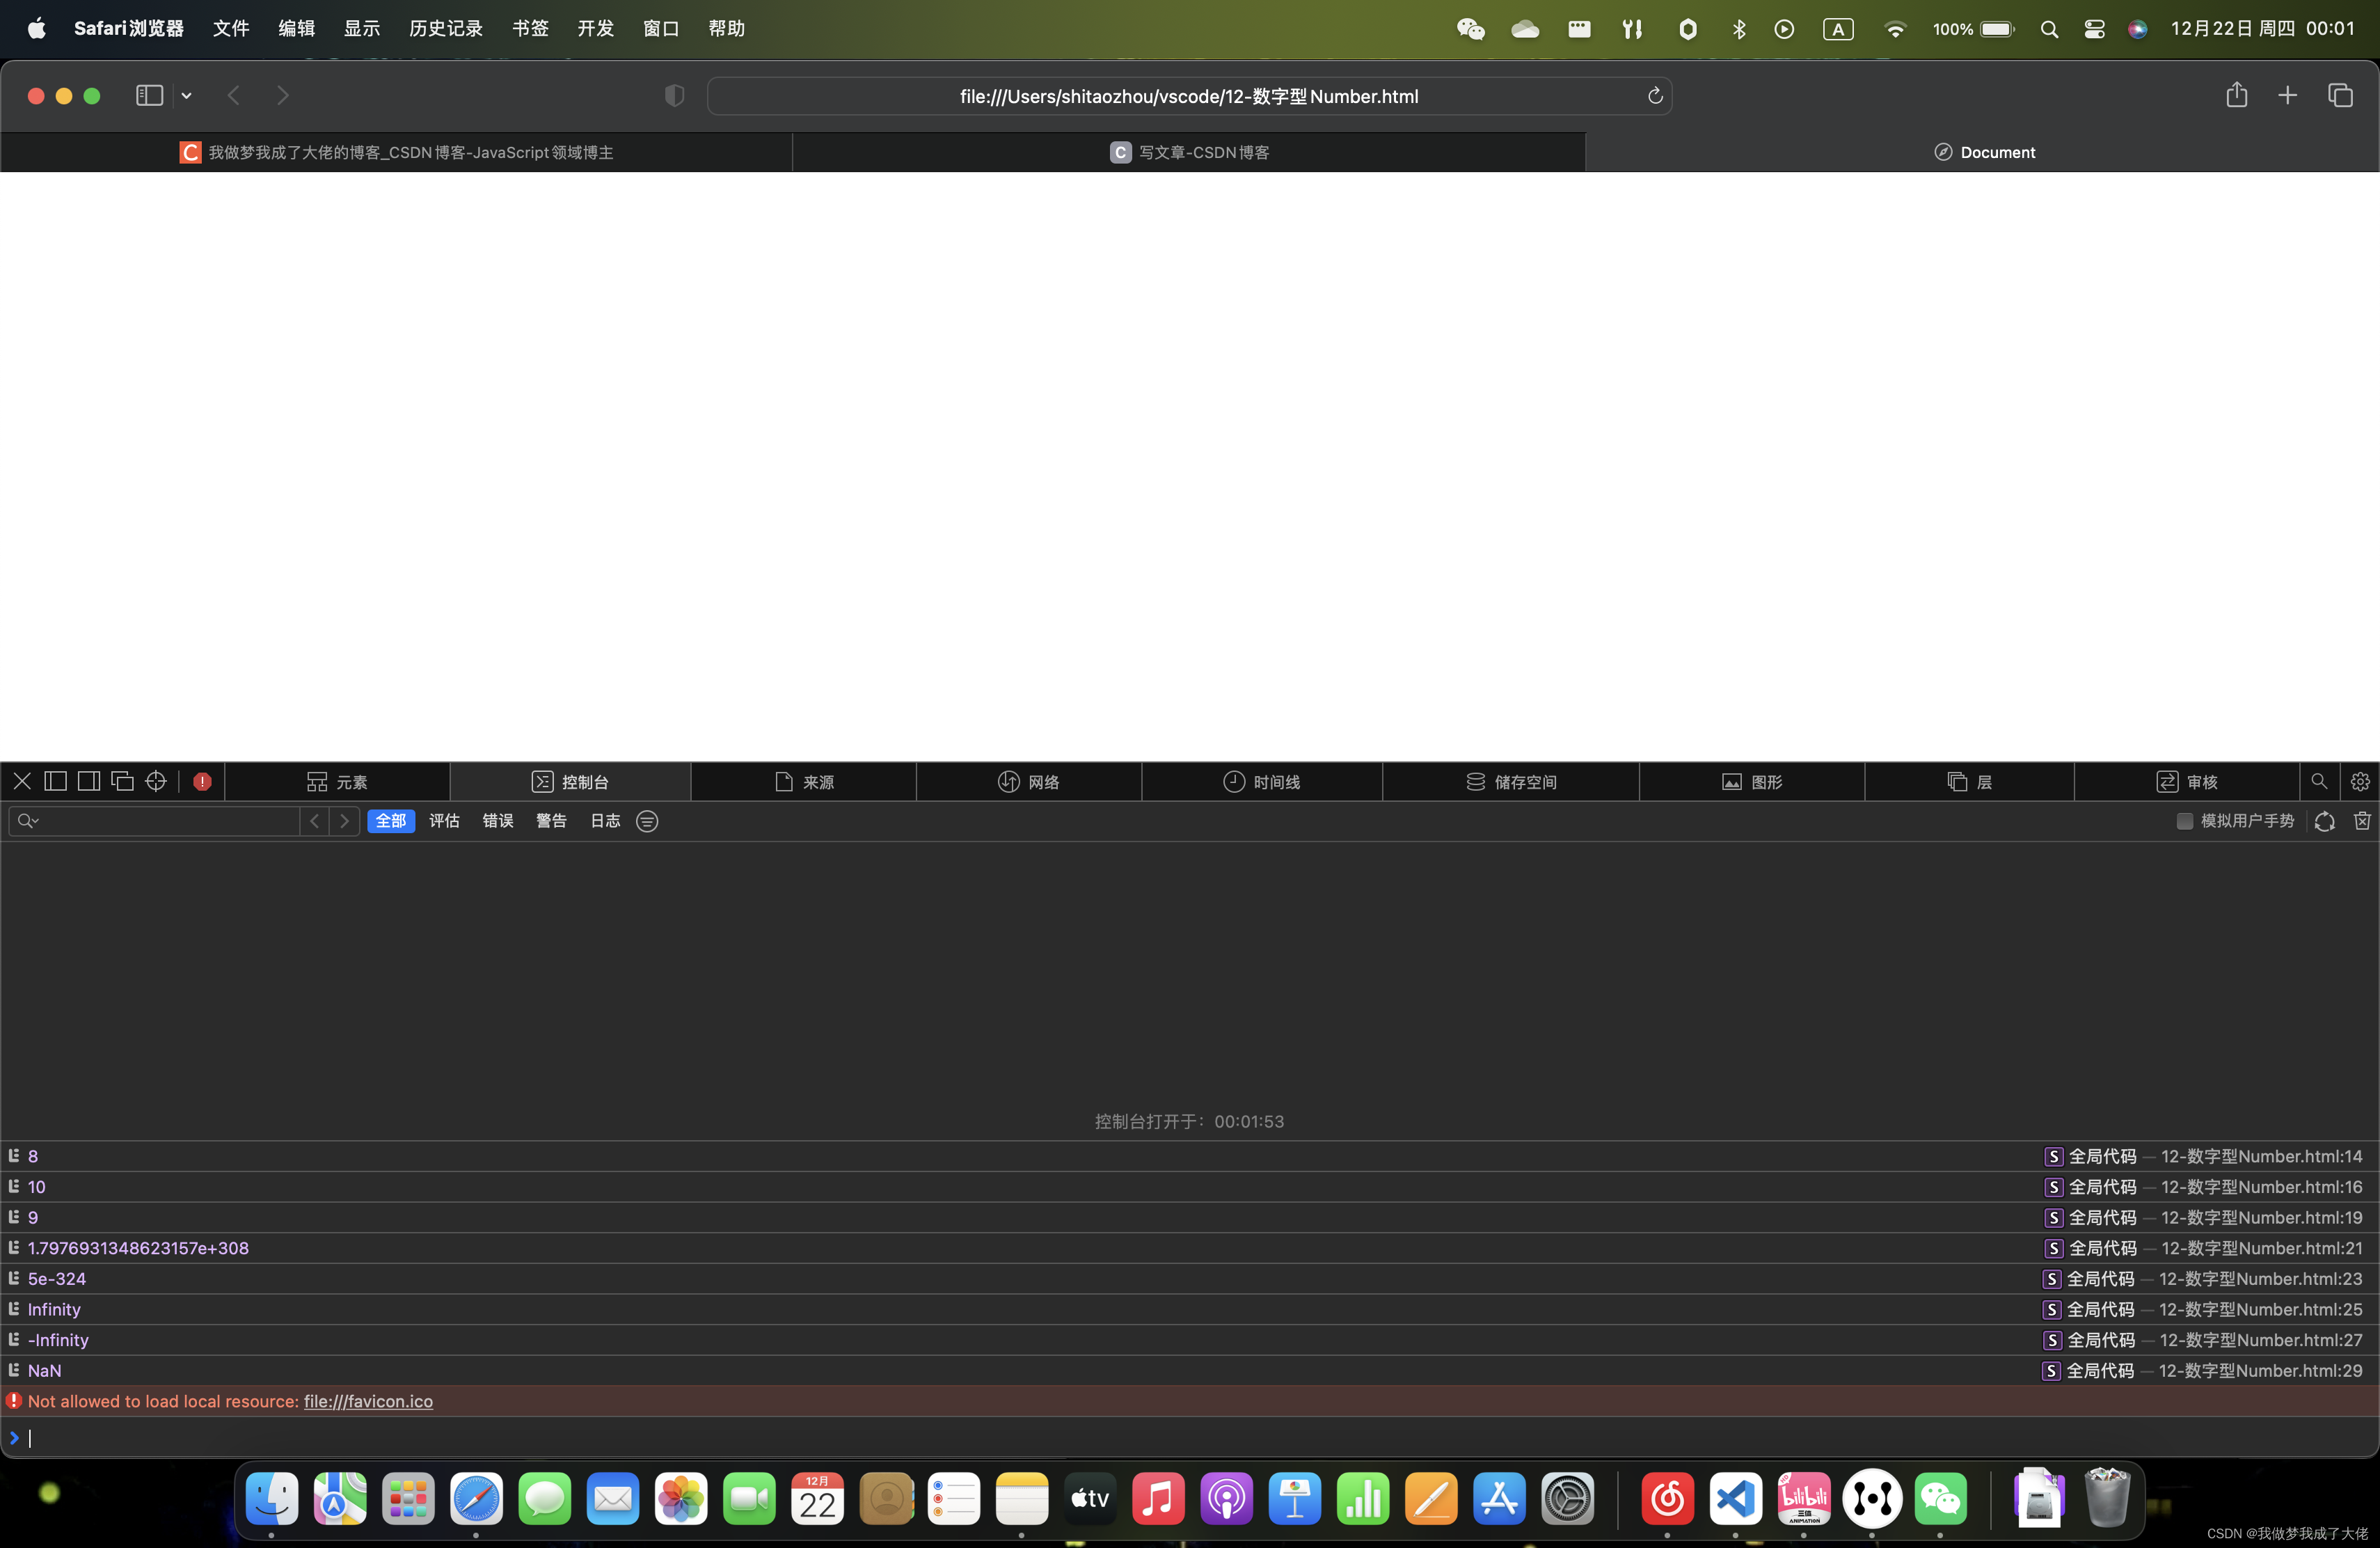Screen dimensions: 2380x1548
Task: Select the Document tab
Action: pyautogui.click(x=1983, y=152)
